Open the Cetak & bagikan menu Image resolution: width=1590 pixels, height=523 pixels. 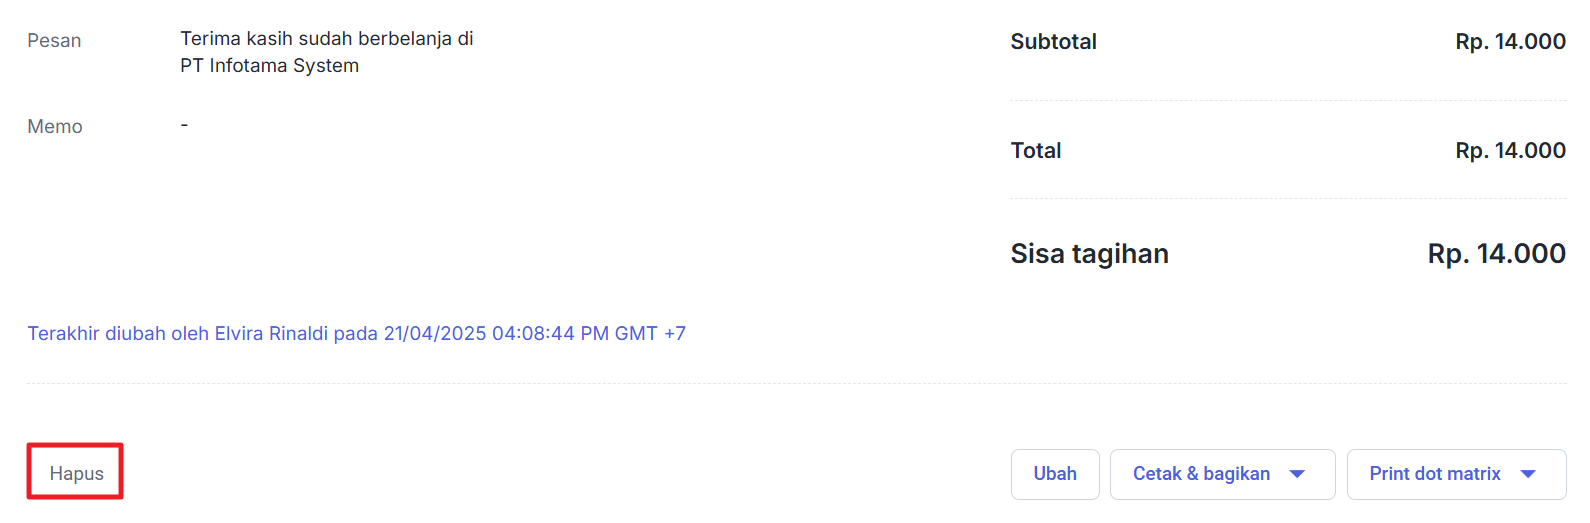click(x=1201, y=474)
